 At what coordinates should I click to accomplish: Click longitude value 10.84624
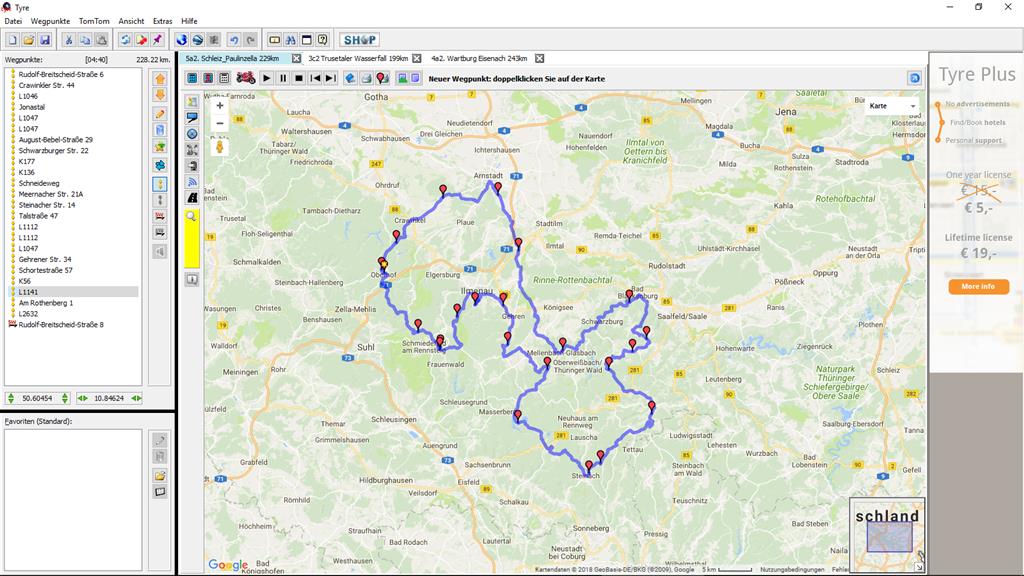coord(109,398)
